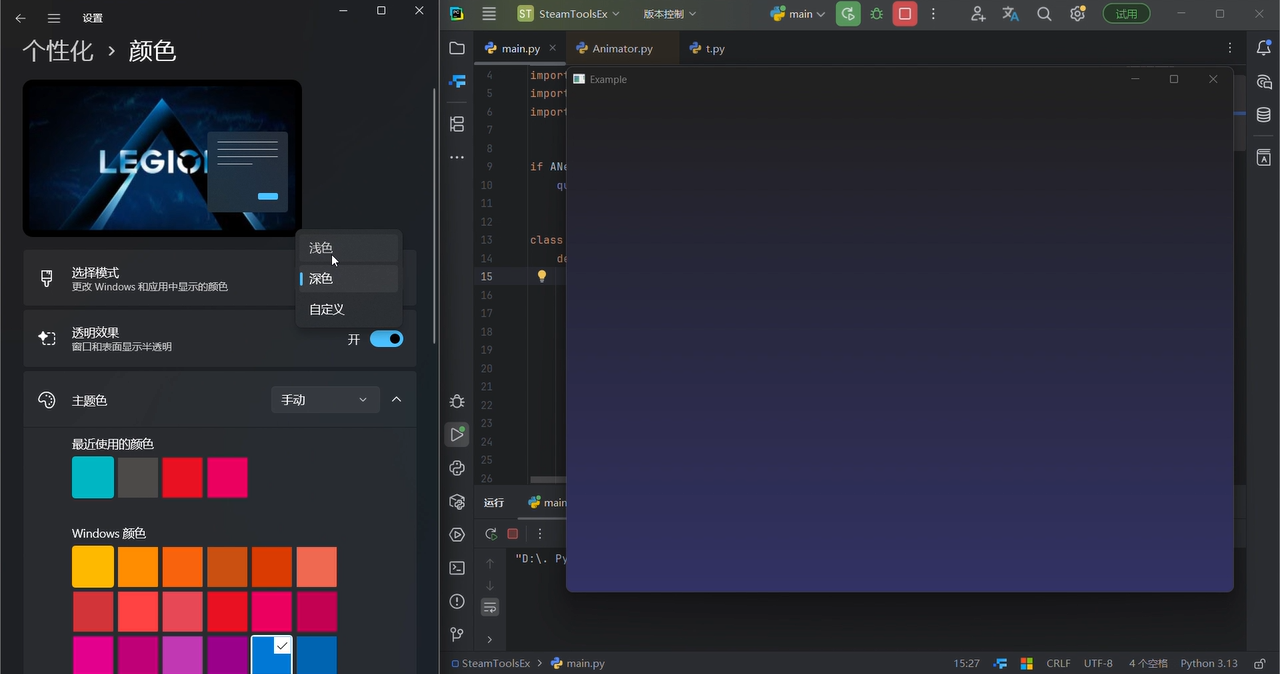Click the checked blue accent color swatch
The height and width of the screenshot is (674, 1280).
click(x=271, y=655)
